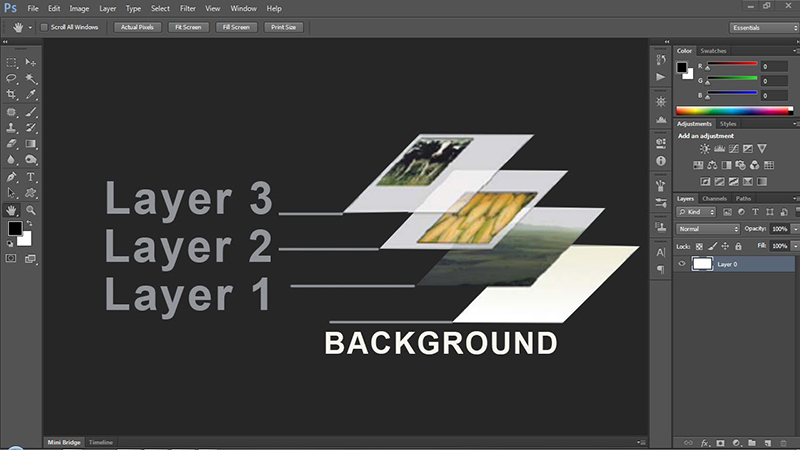
Task: Open the Color panel options menu
Action: 795,51
